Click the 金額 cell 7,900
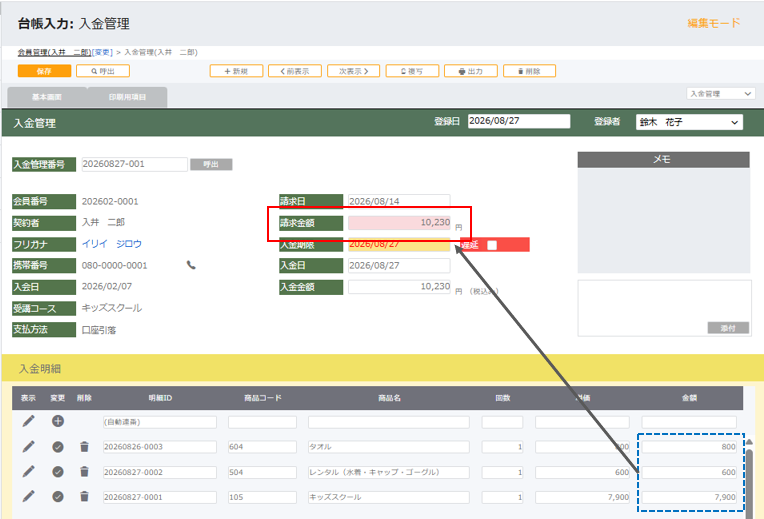 [x=689, y=497]
